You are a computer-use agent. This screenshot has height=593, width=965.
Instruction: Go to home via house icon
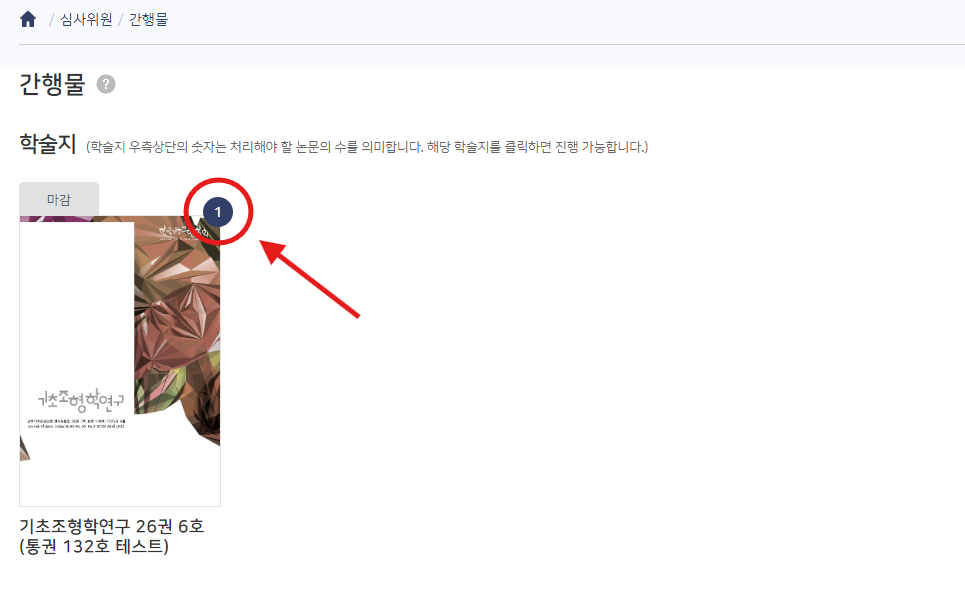point(28,20)
